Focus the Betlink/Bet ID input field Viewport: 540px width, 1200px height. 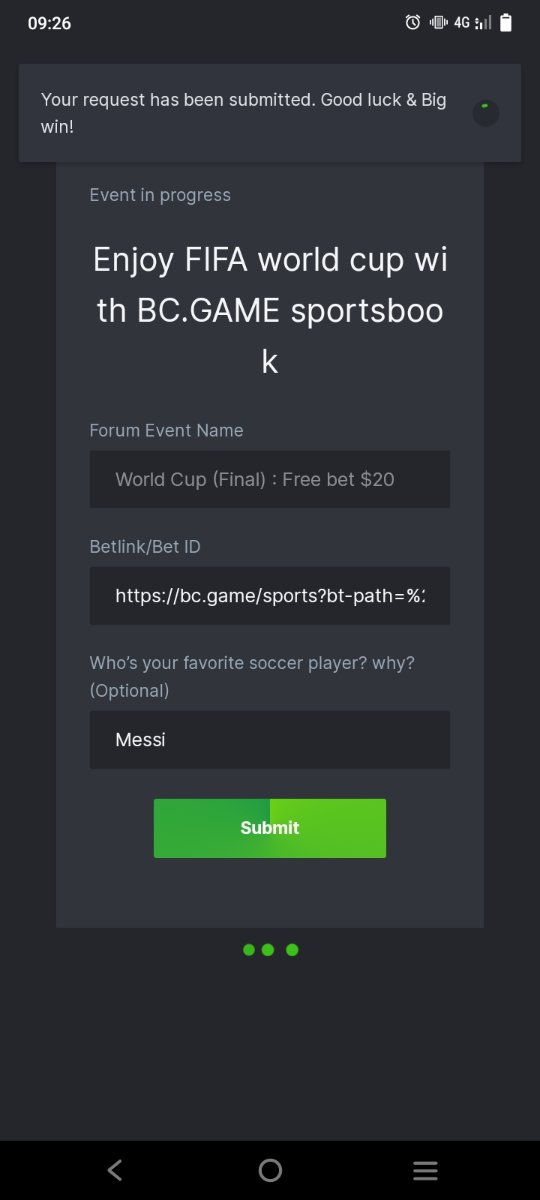270,596
